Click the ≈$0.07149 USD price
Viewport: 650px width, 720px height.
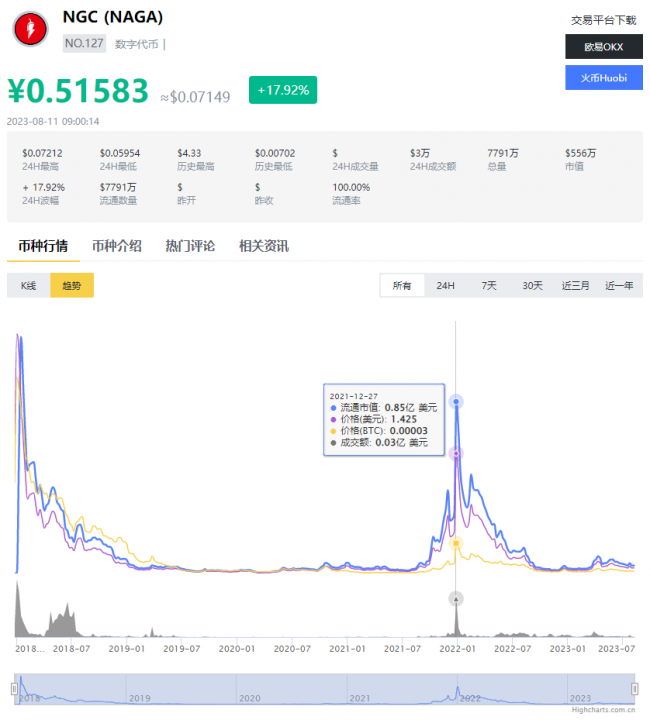point(195,97)
